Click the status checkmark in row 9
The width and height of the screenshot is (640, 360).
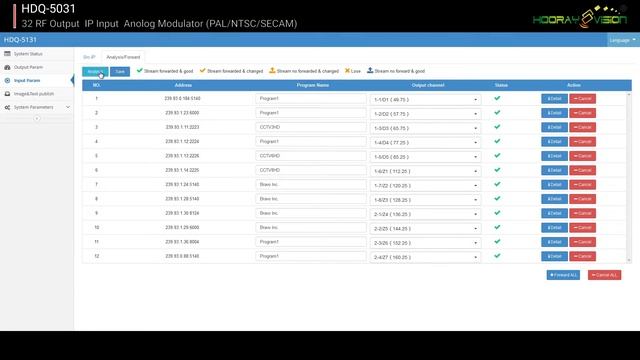tap(497, 213)
